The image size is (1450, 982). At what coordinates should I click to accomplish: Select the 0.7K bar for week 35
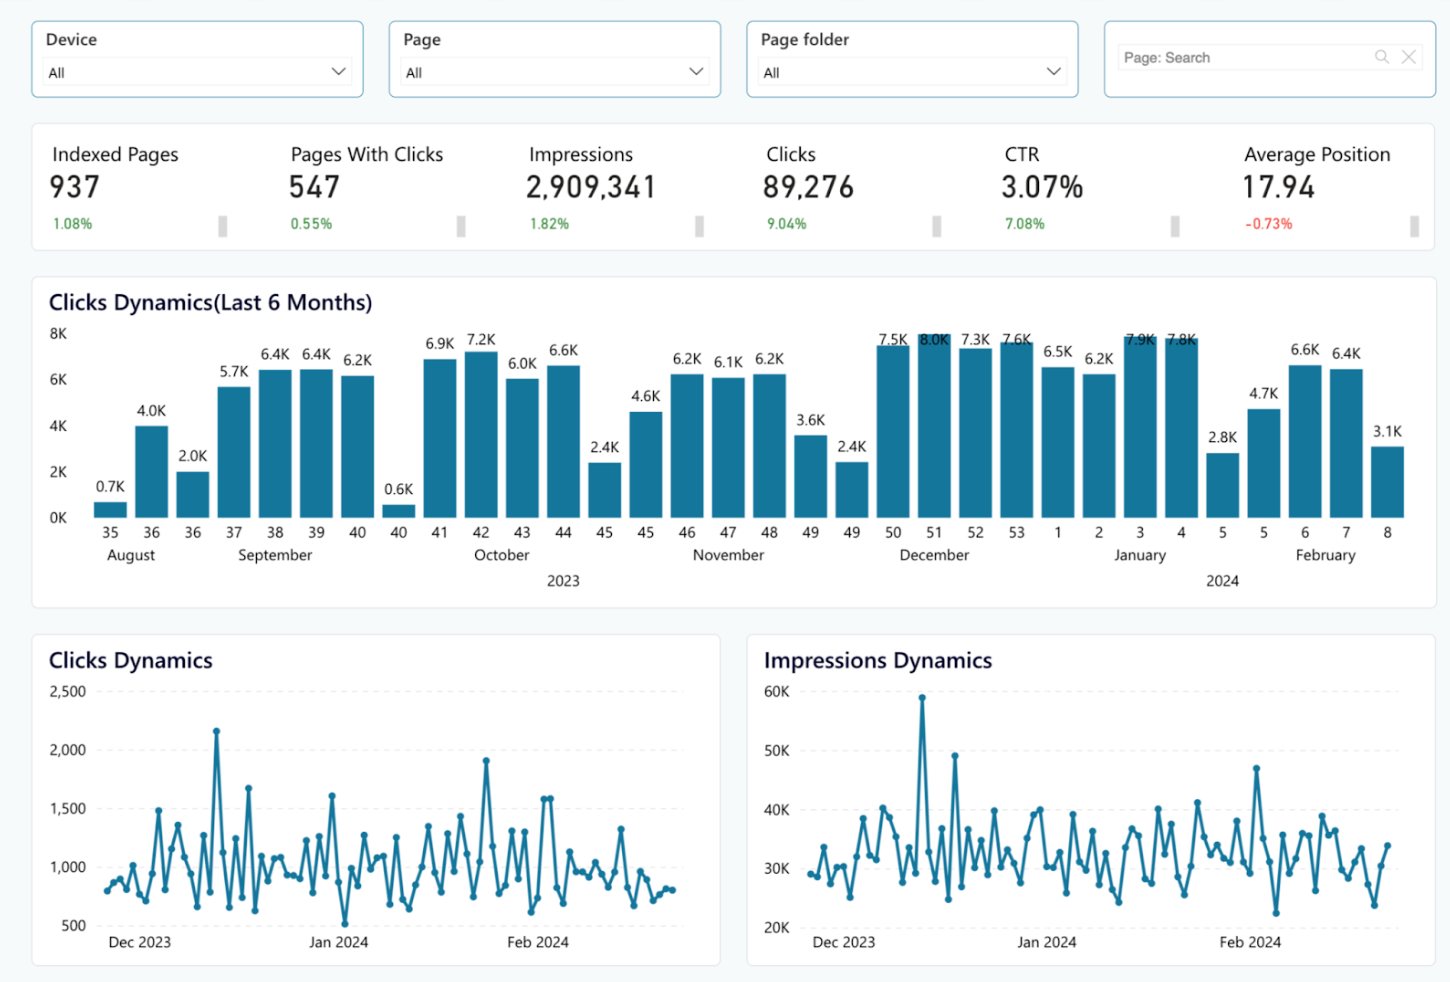(x=110, y=509)
